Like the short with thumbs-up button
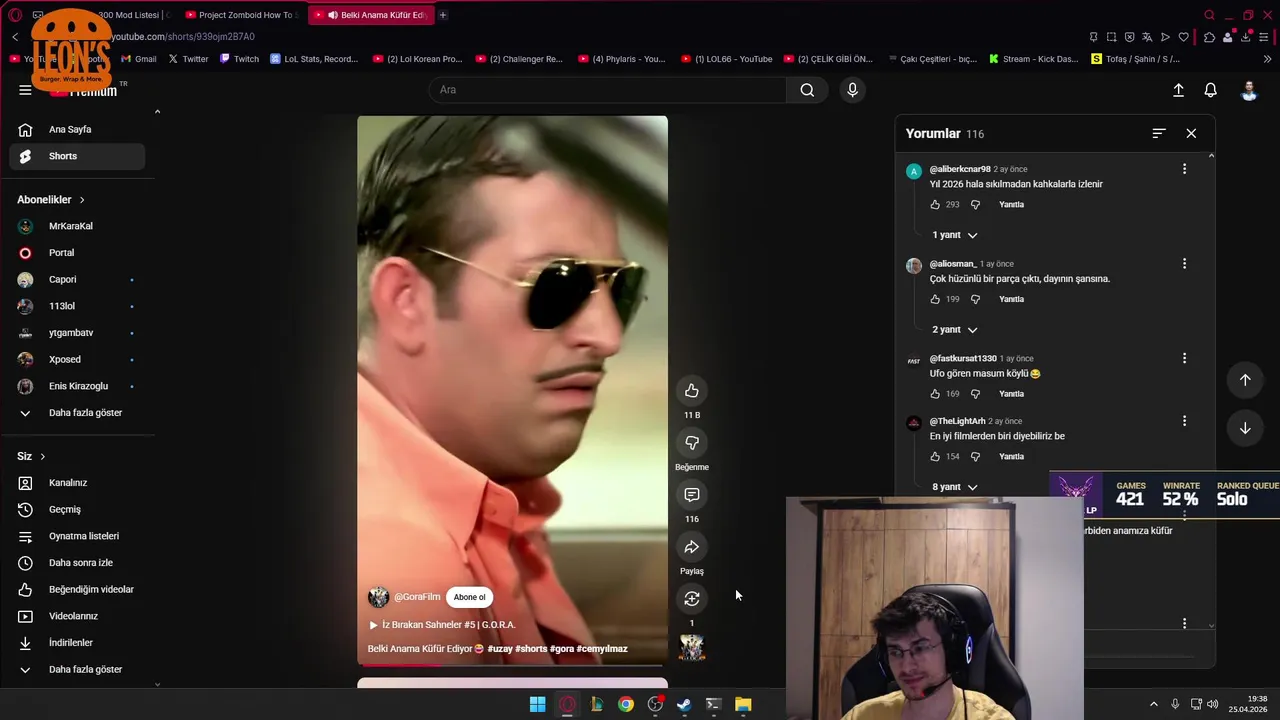 click(692, 390)
